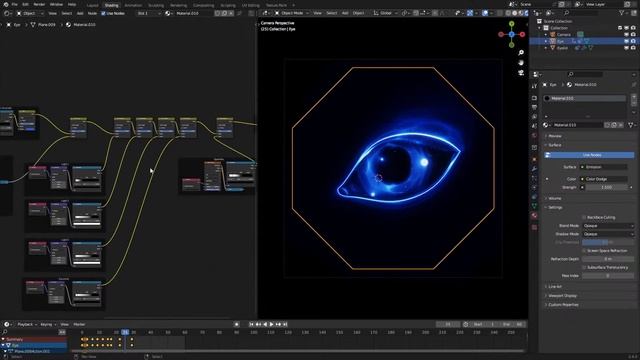640x360 pixels.
Task: Toggle viewport gizmos
Action: coord(470,13)
